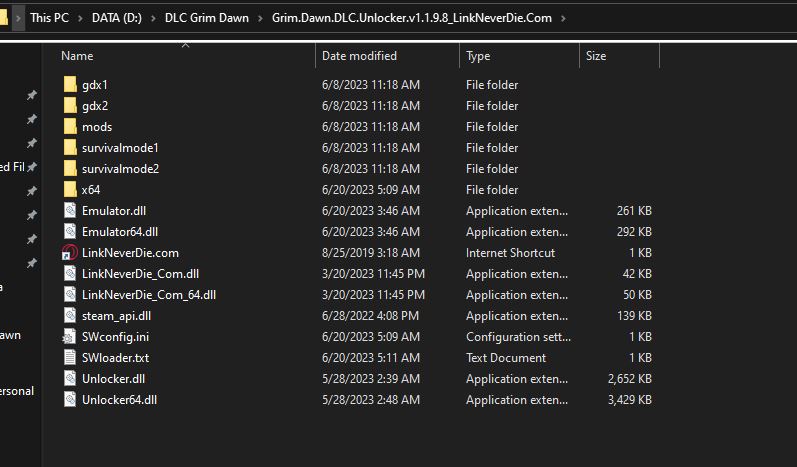The width and height of the screenshot is (797, 467).
Task: Select the file name gdx1
Action: coord(95,85)
